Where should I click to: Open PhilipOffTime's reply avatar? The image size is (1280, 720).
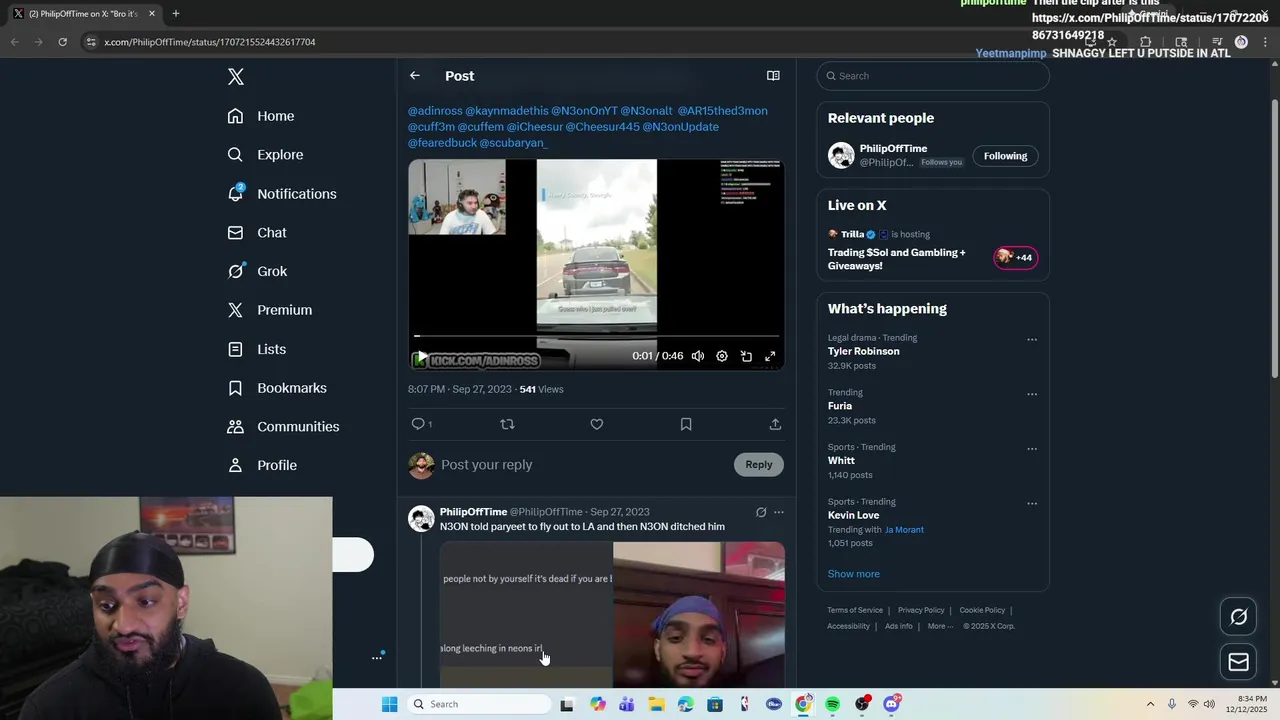tap(421, 519)
